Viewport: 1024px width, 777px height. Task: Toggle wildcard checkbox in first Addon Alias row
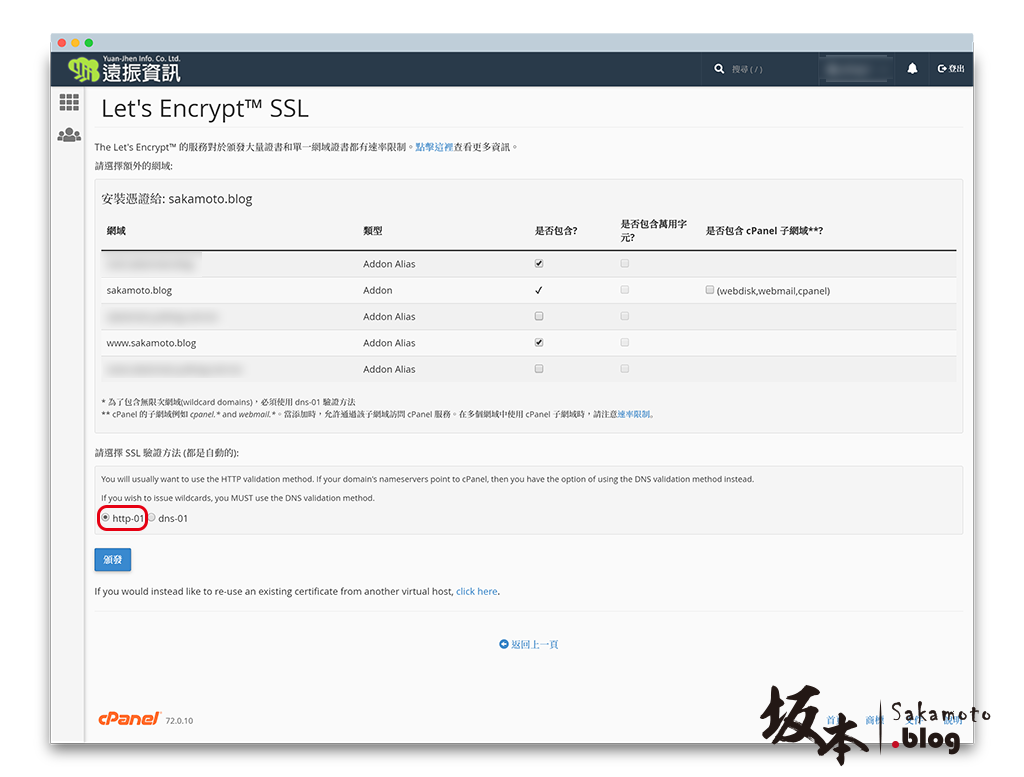point(625,264)
